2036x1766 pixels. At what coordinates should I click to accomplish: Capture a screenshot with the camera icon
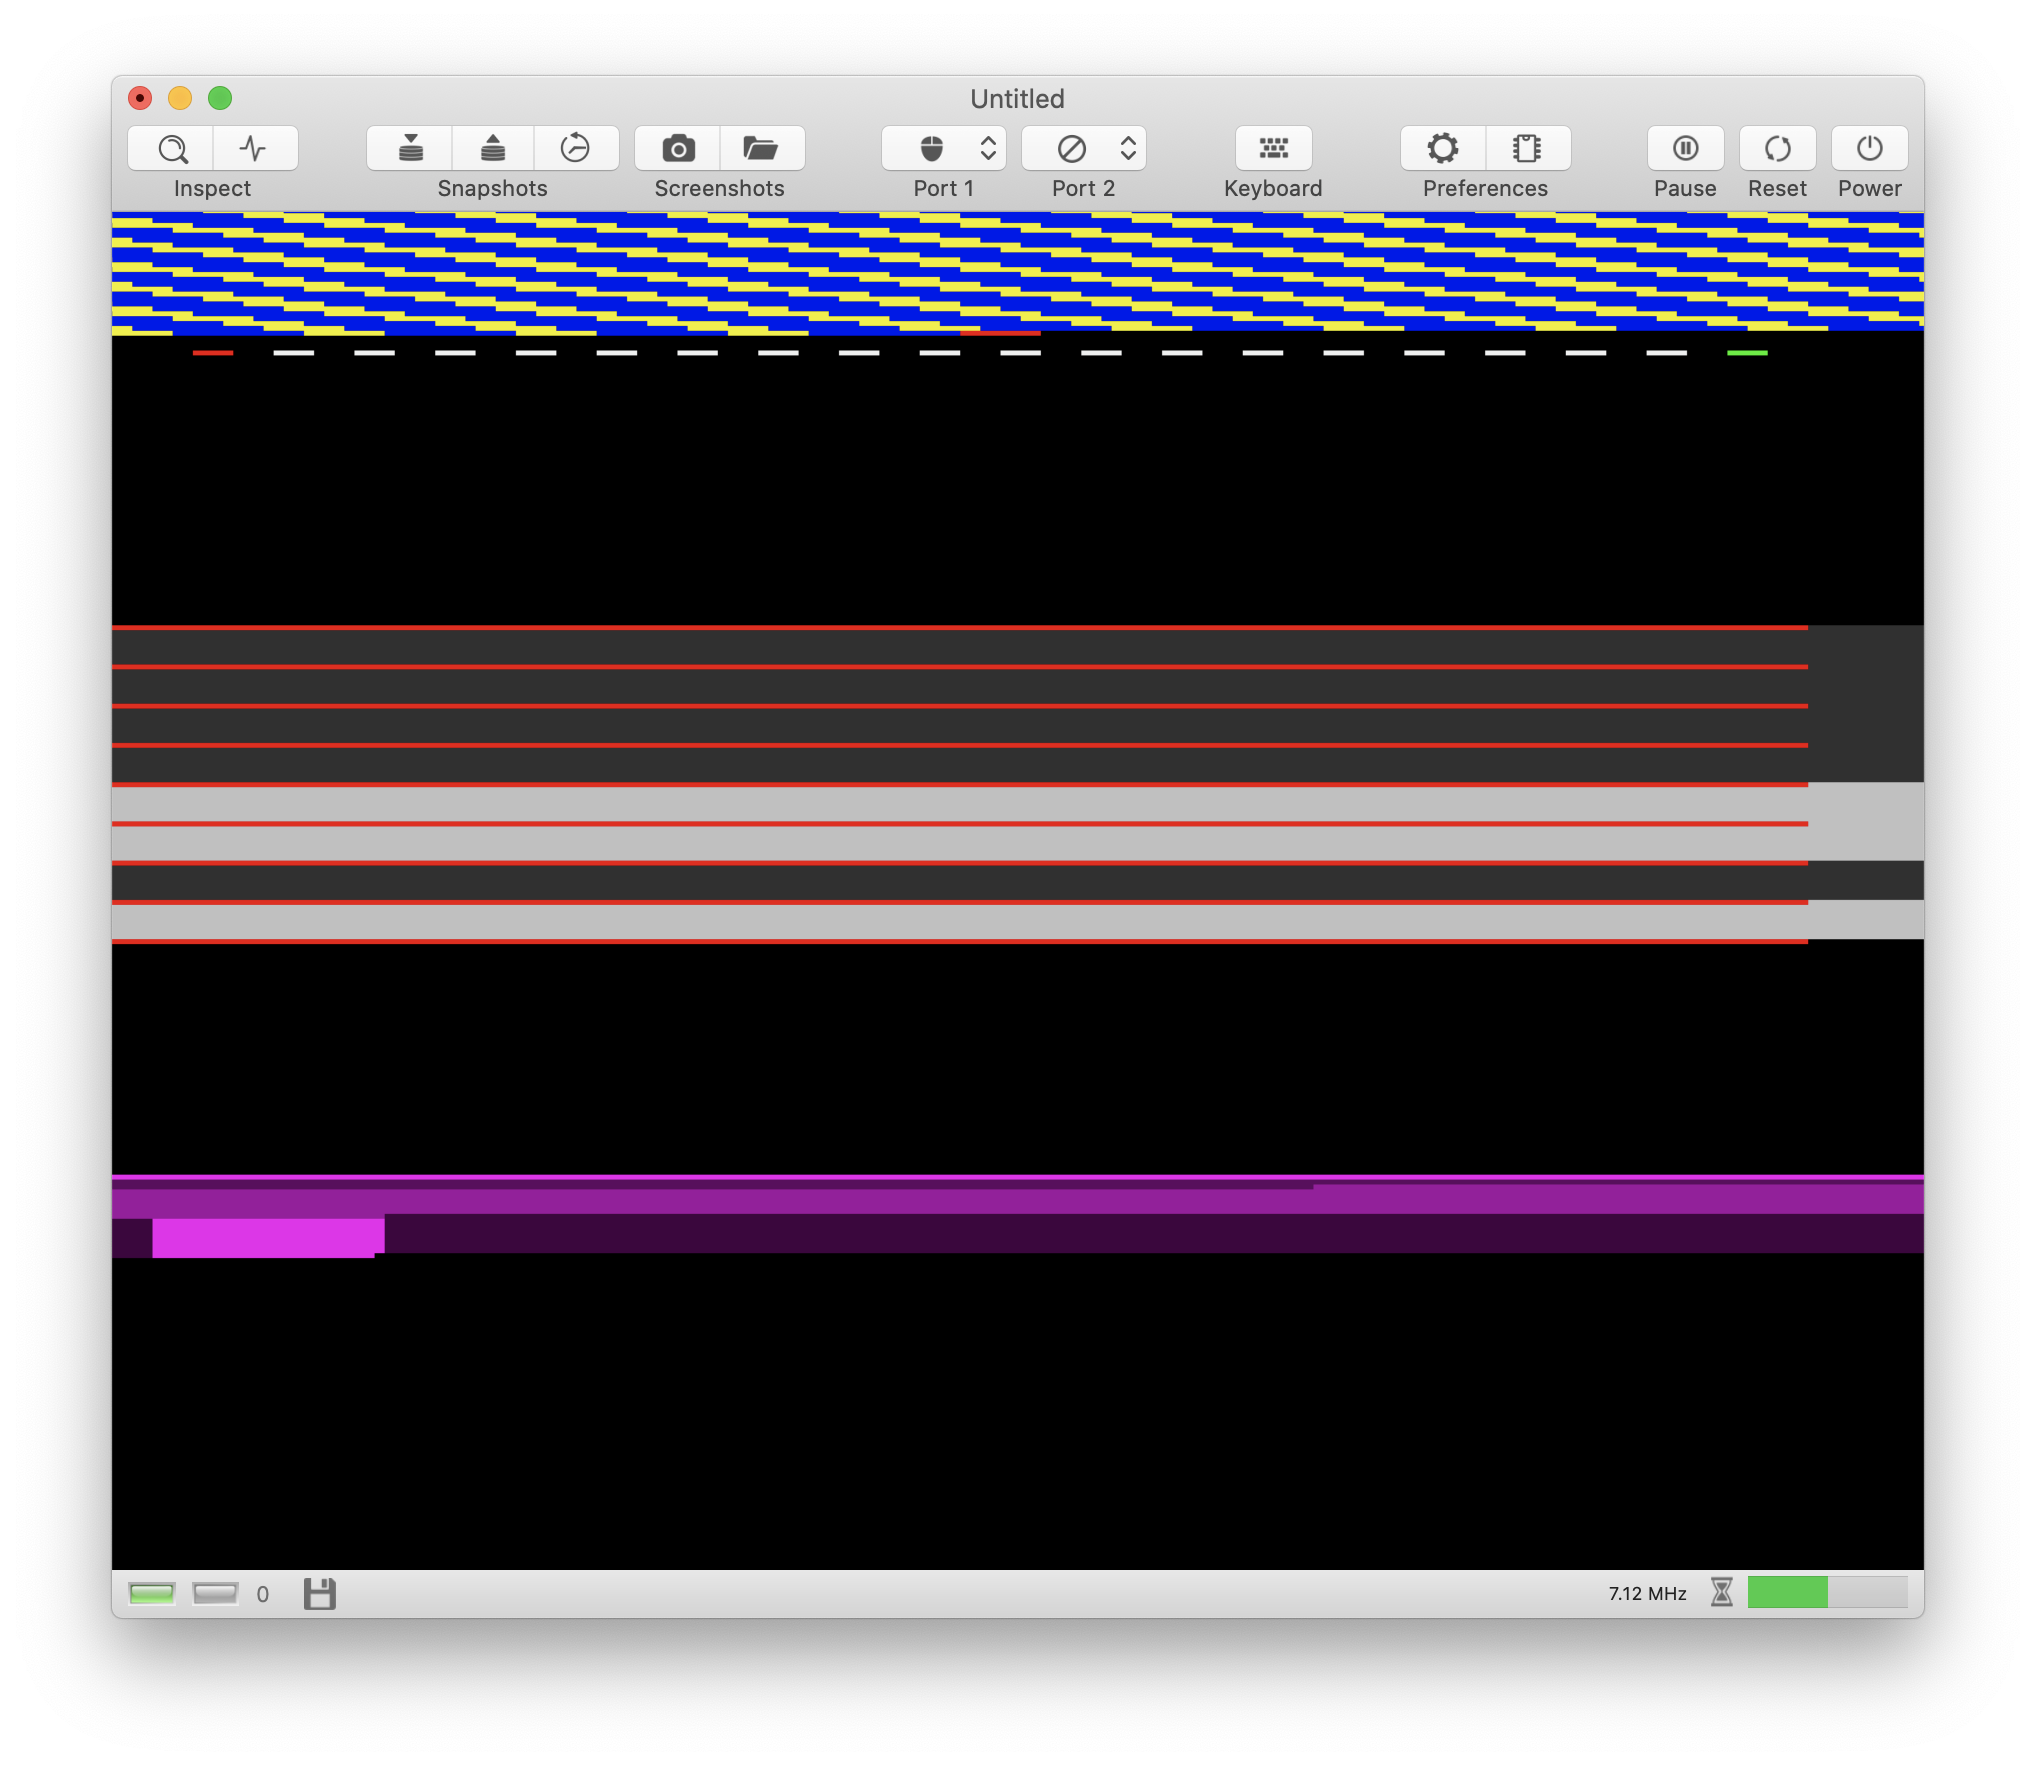click(x=678, y=149)
